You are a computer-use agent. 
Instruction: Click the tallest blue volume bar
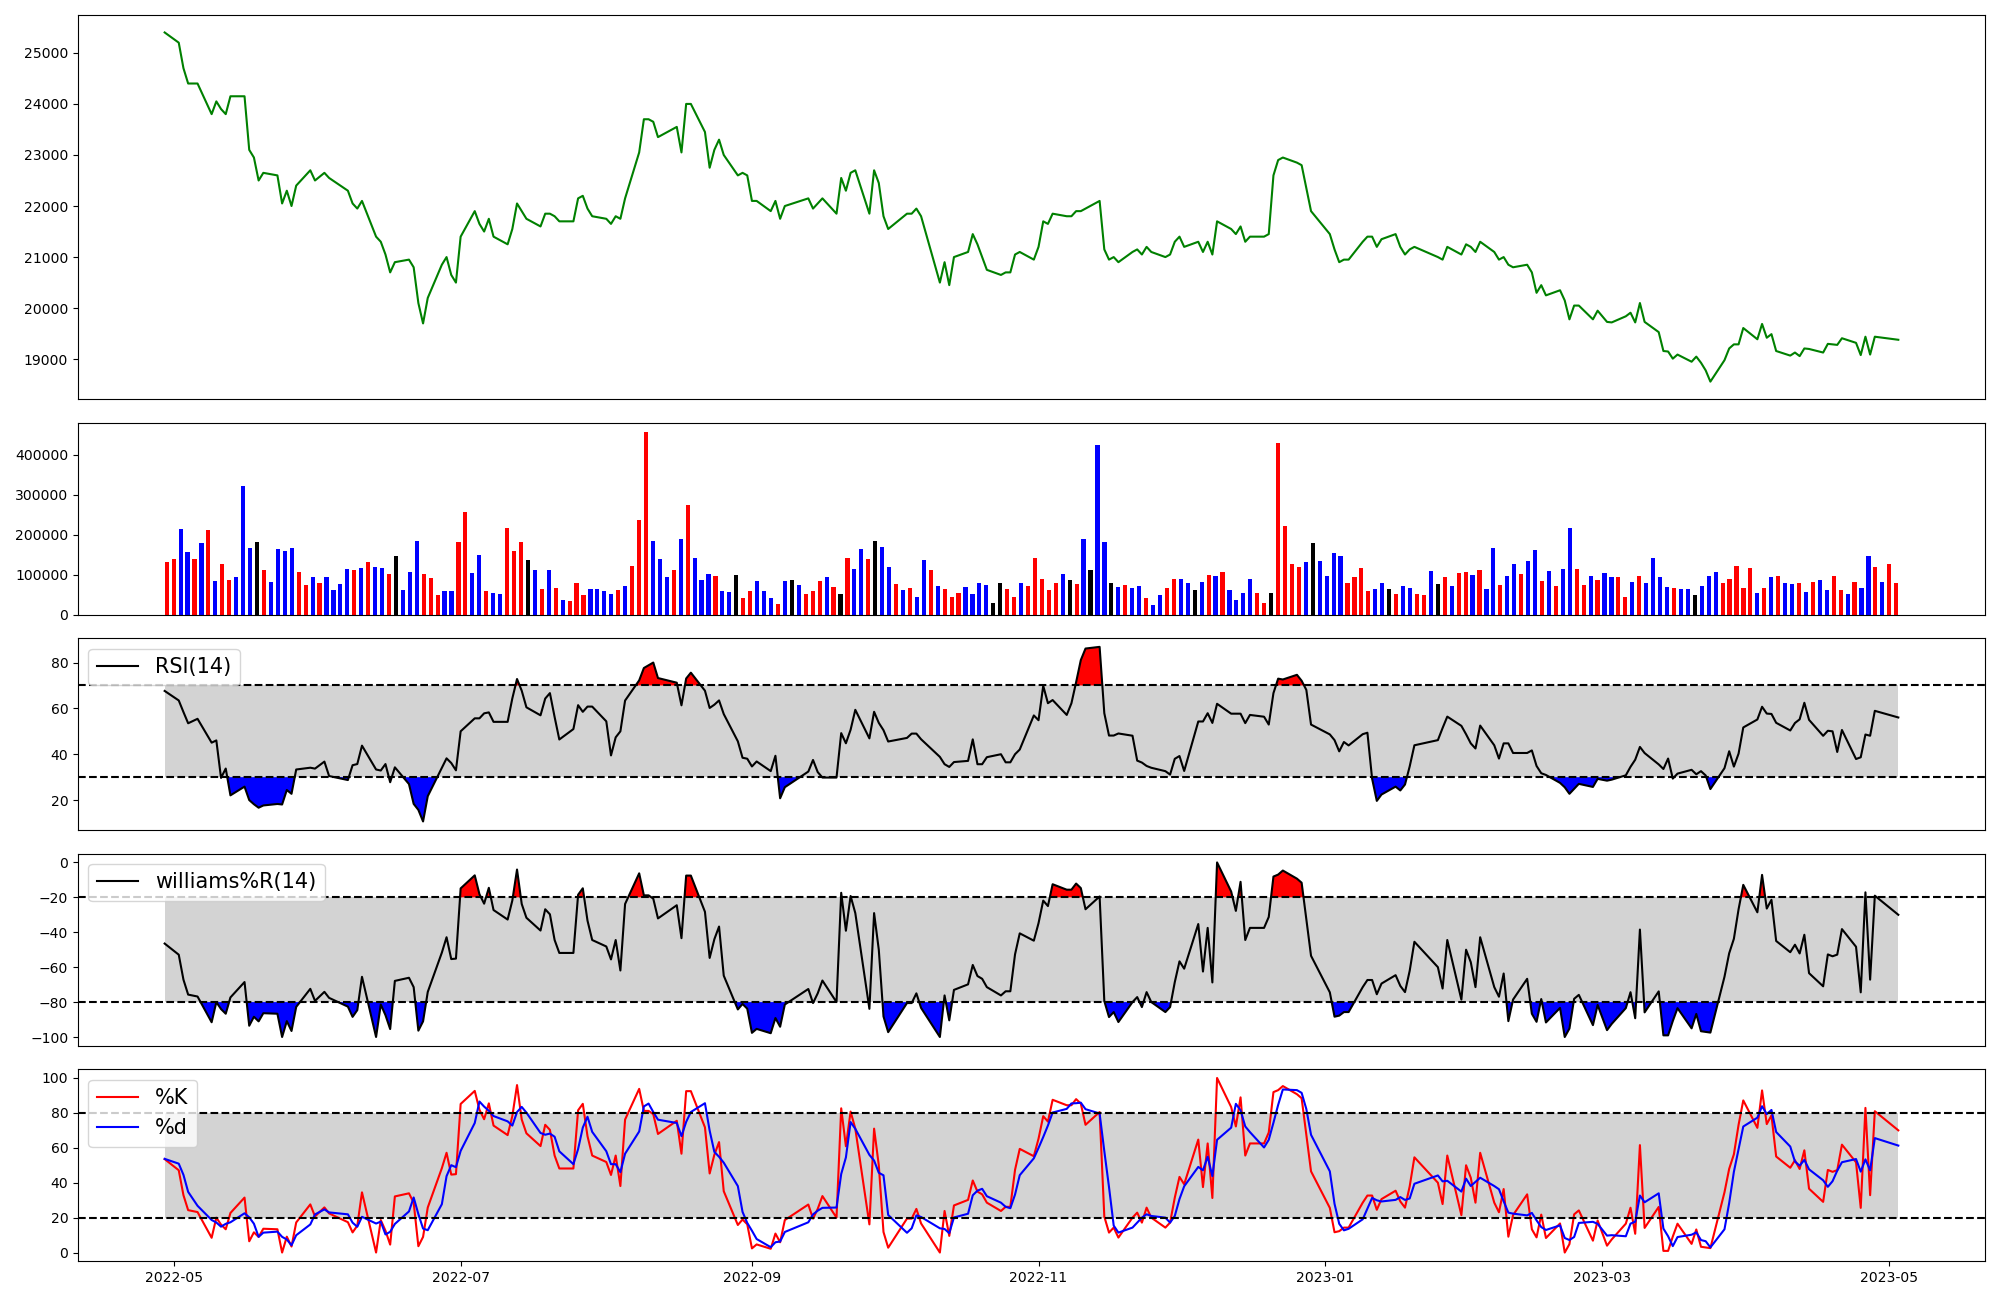coord(1097,530)
